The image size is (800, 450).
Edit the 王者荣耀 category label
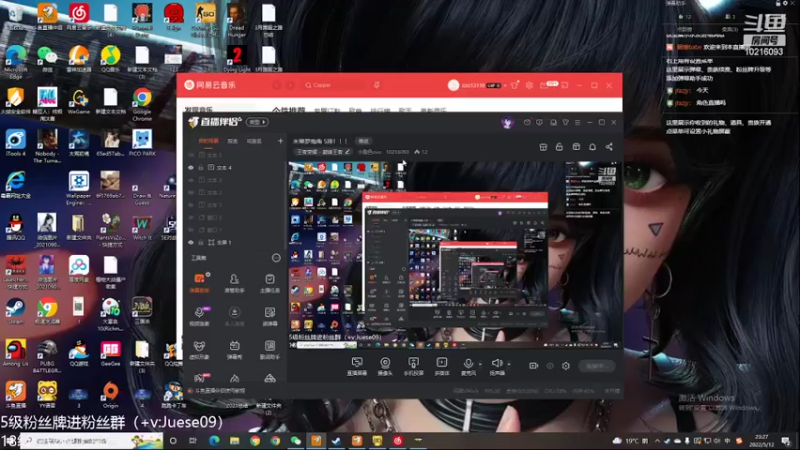click(x=323, y=152)
